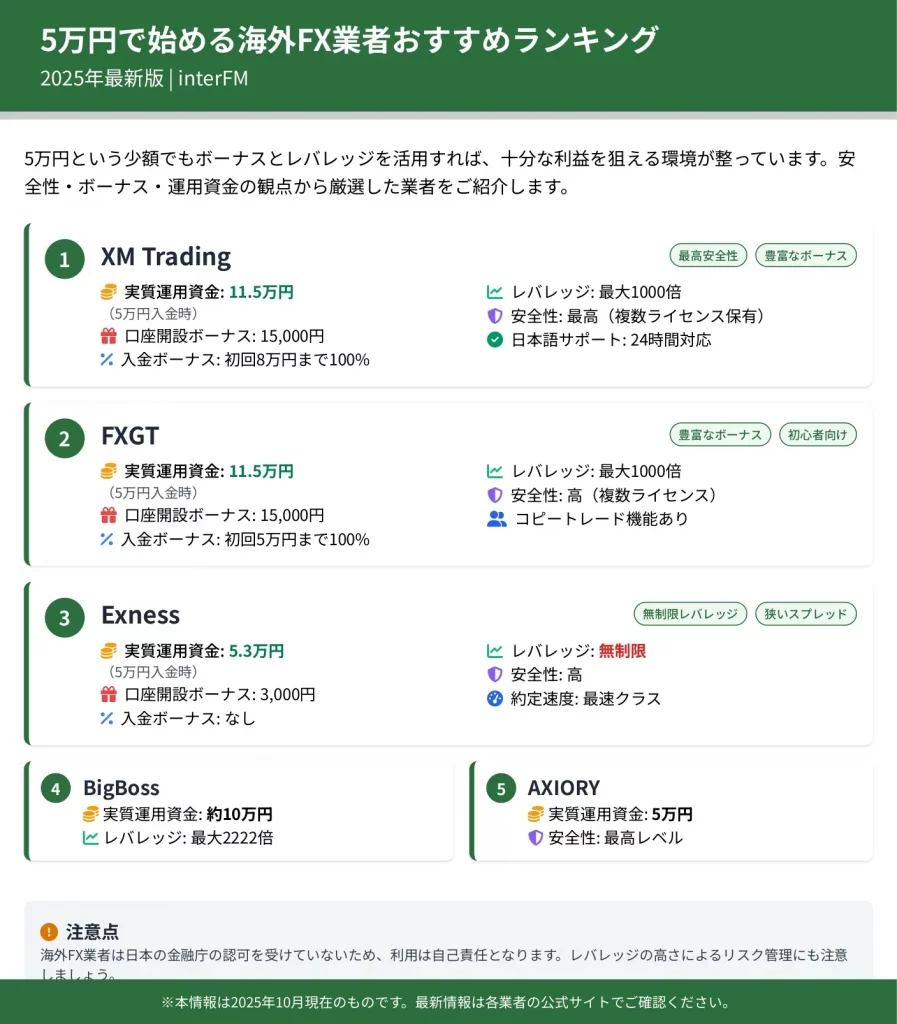This screenshot has height=1024, width=897.
Task: Select the 最高安全性 tag on XM Trading
Action: click(707, 256)
